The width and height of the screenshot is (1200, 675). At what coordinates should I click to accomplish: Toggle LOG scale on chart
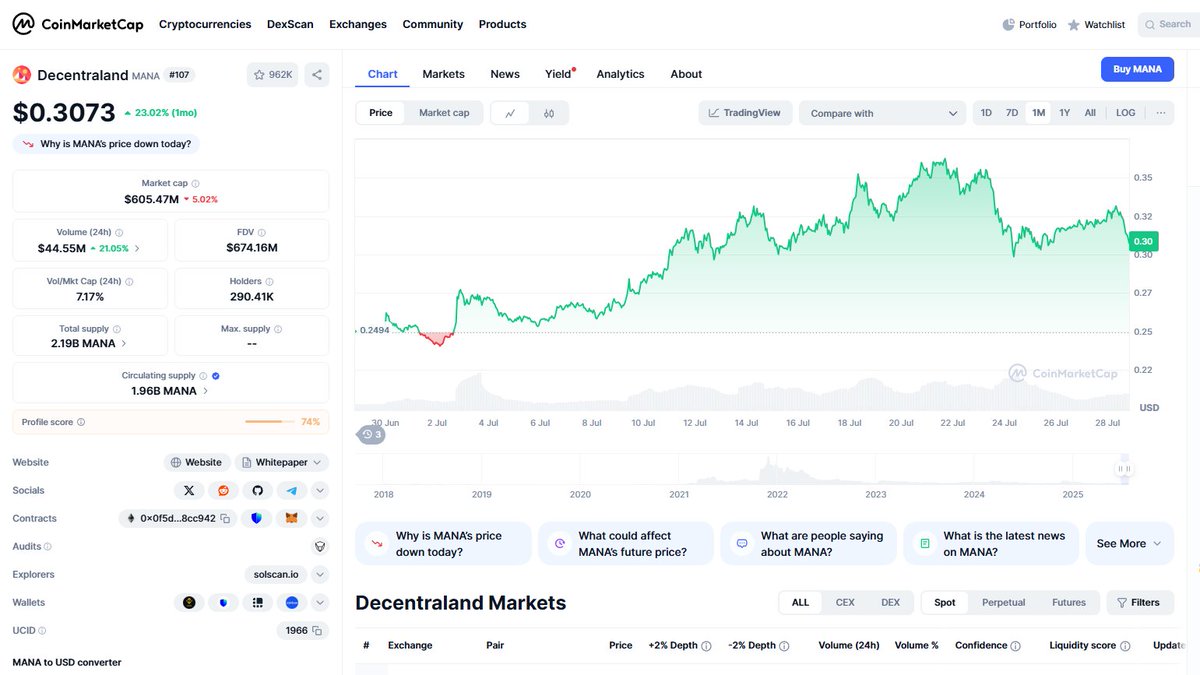click(x=1126, y=113)
